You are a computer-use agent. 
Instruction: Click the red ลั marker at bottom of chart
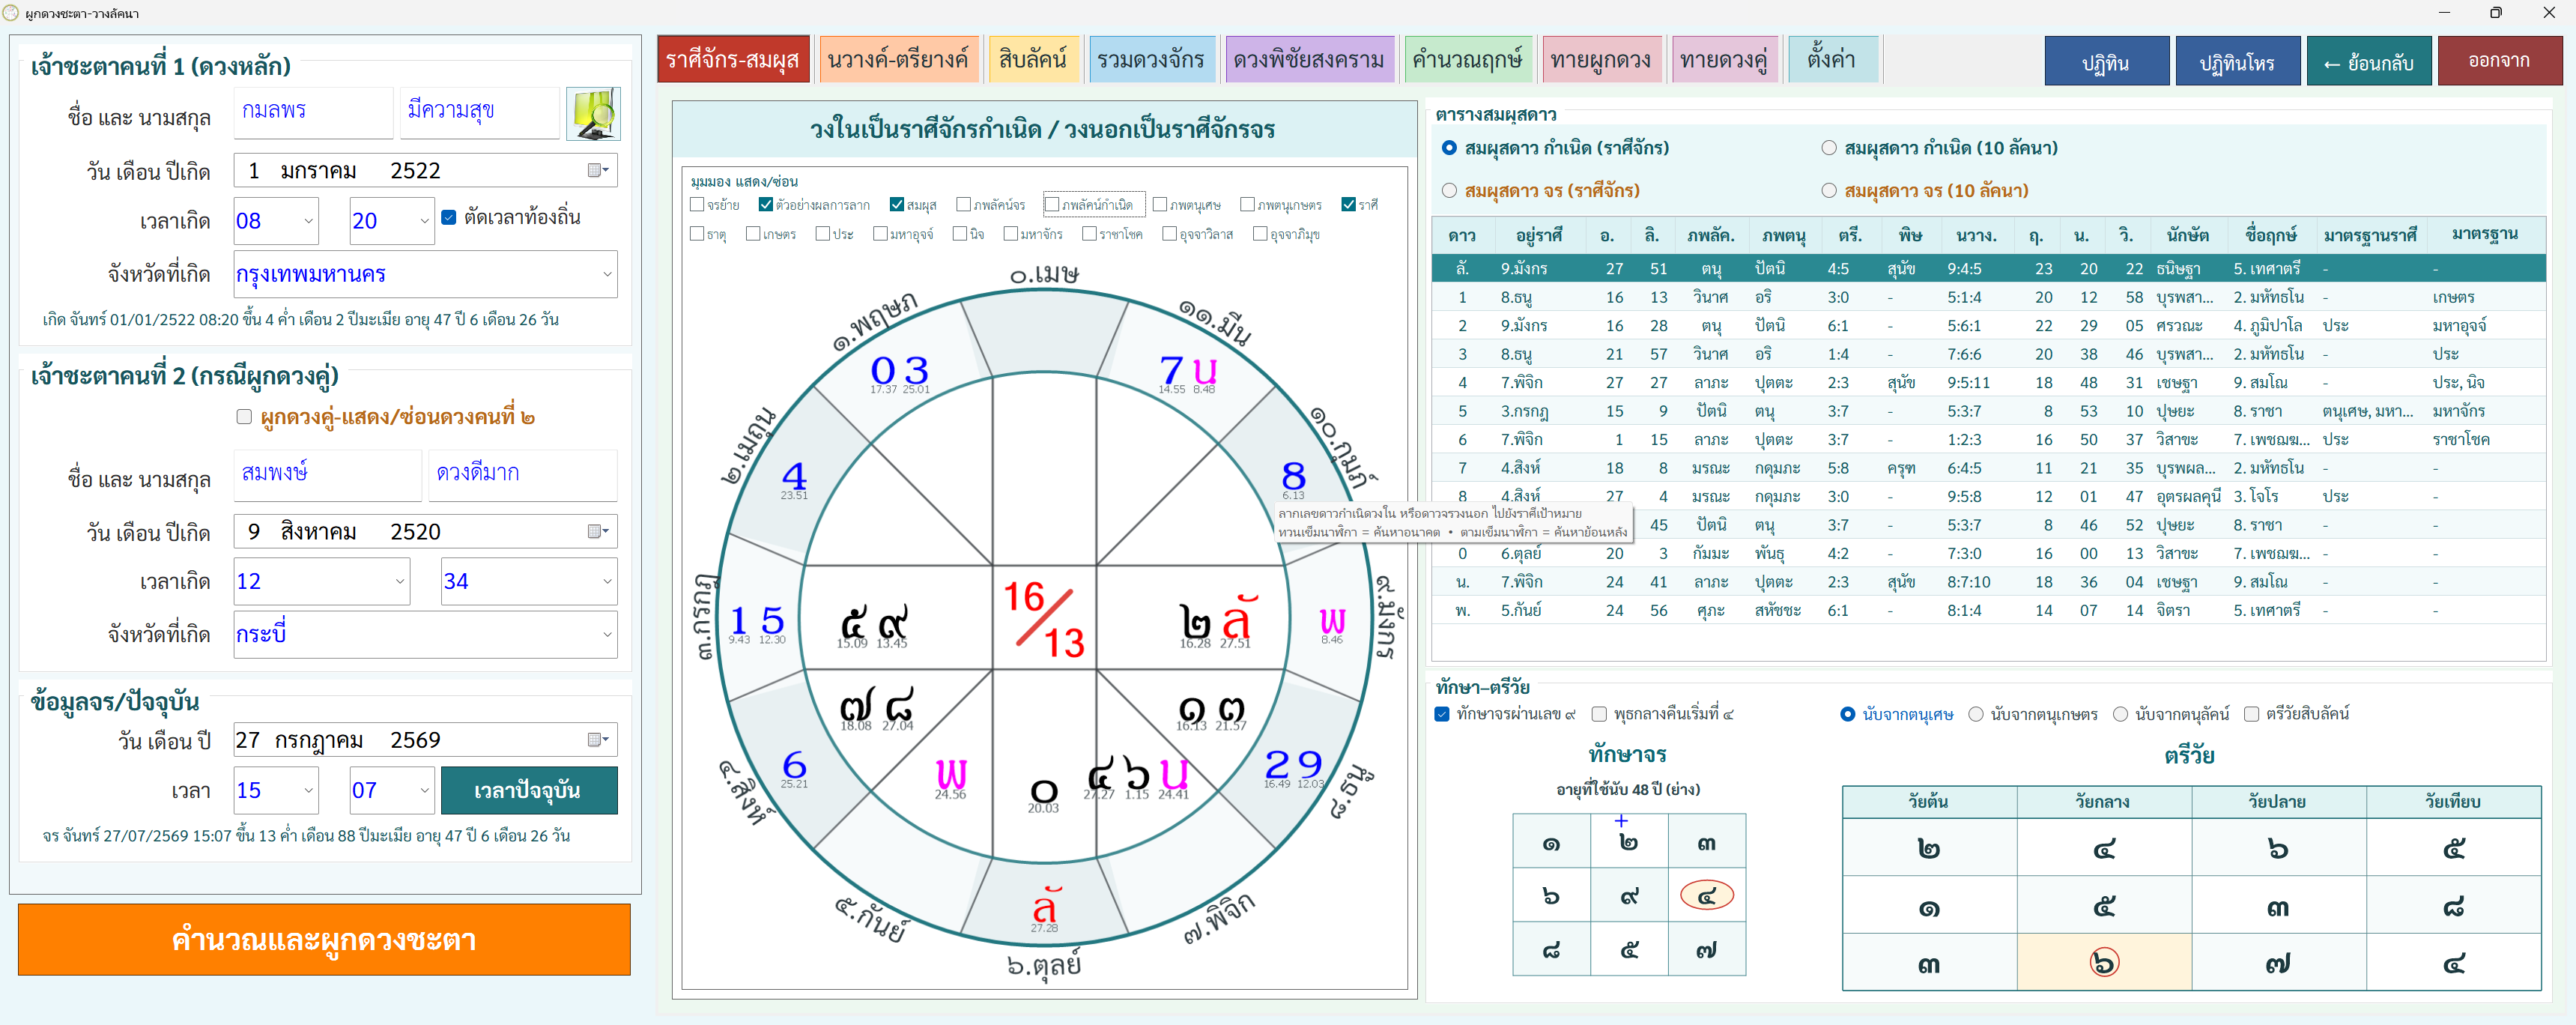point(1045,907)
